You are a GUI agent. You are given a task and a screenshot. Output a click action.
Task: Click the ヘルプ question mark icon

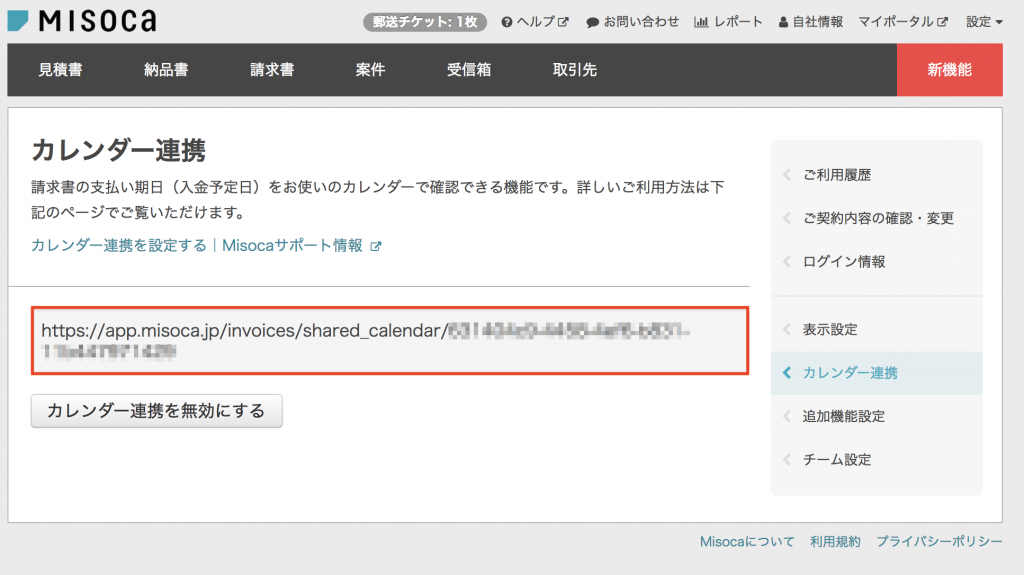(x=507, y=22)
